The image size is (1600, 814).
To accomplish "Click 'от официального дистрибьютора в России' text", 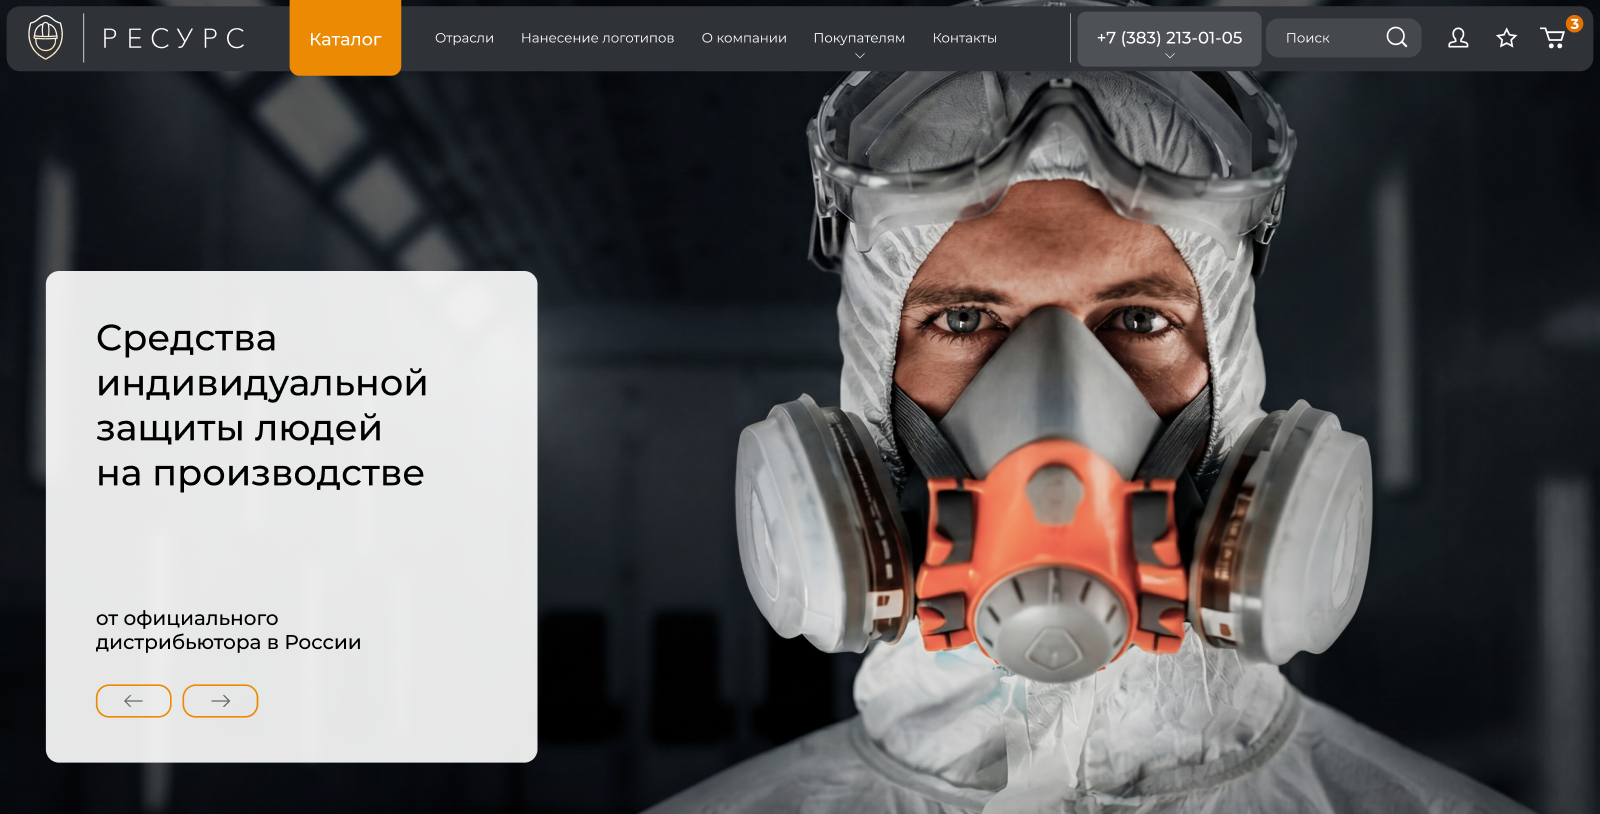I will (228, 630).
